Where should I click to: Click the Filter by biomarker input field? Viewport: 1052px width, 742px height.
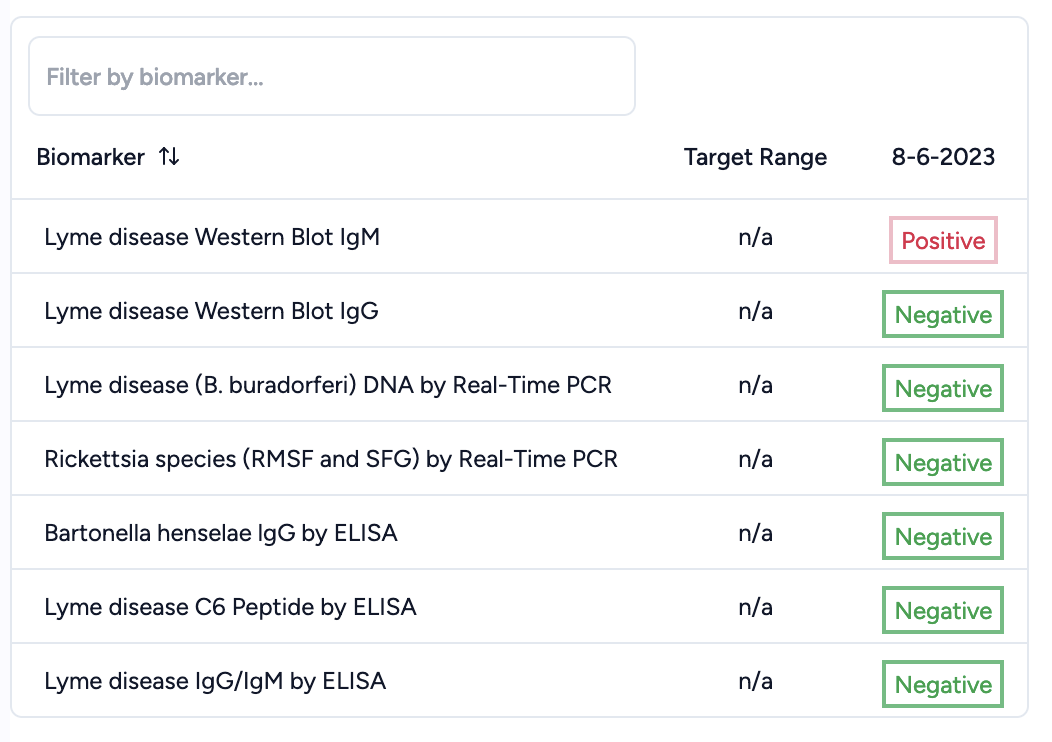pyautogui.click(x=332, y=77)
